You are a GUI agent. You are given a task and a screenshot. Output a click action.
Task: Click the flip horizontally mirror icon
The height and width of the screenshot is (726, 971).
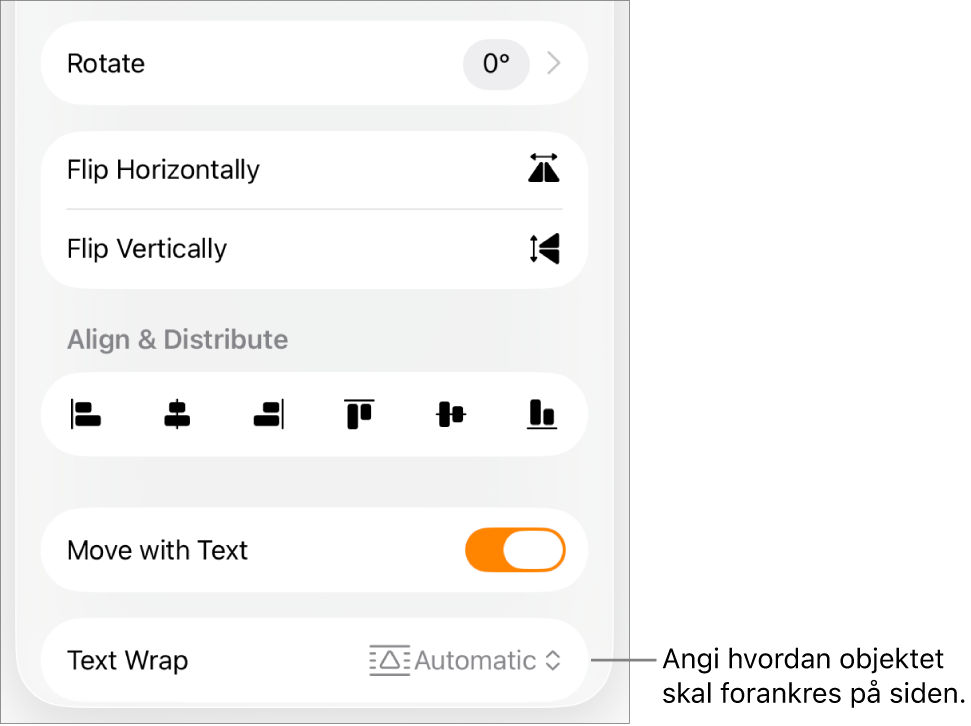(x=544, y=168)
